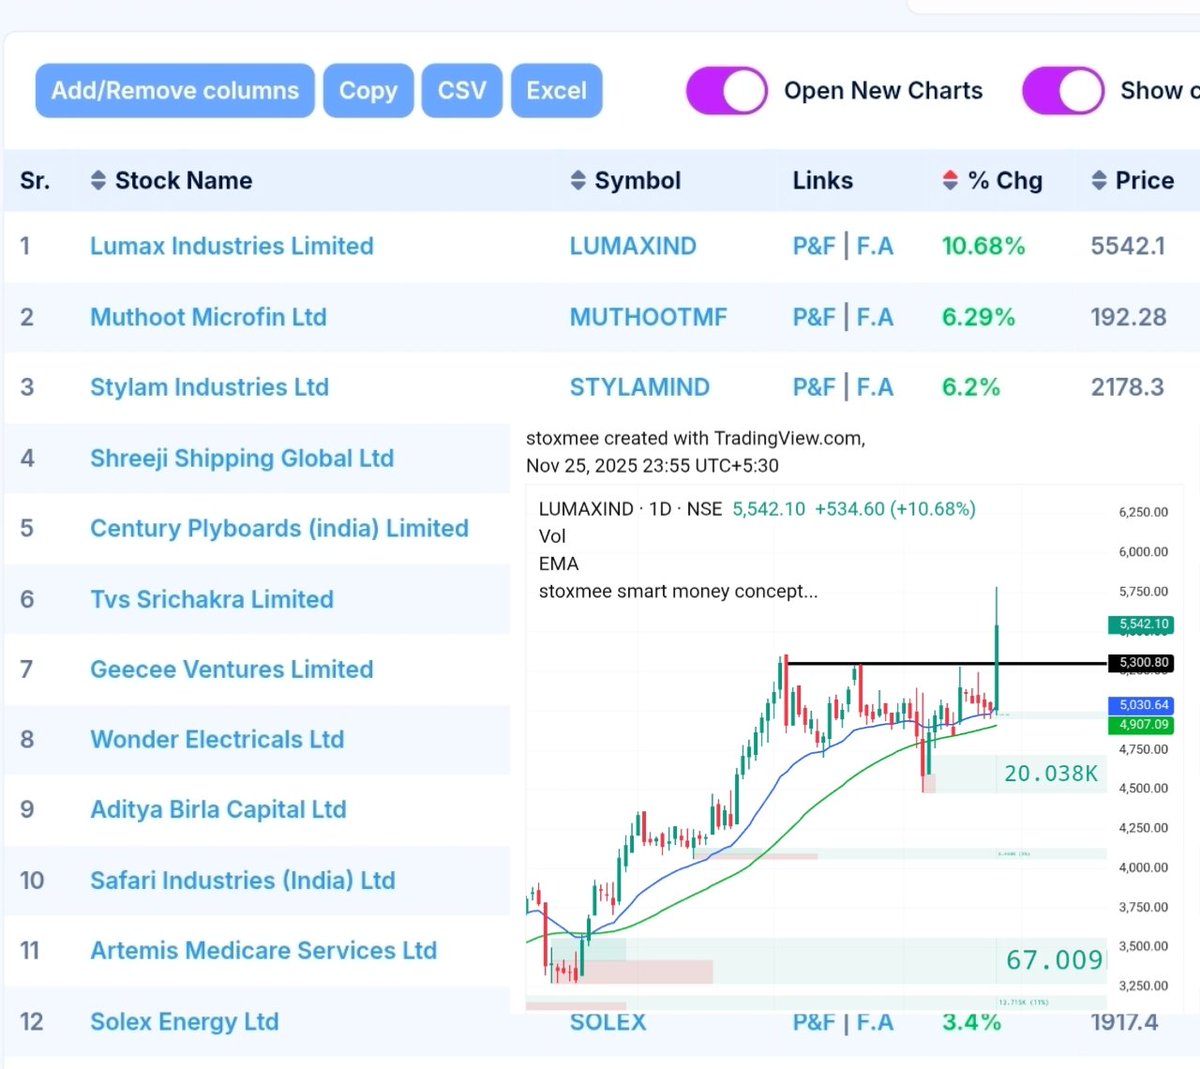The width and height of the screenshot is (1200, 1069).
Task: Open Shreeji Shipping Global Ltd link
Action: 242,458
